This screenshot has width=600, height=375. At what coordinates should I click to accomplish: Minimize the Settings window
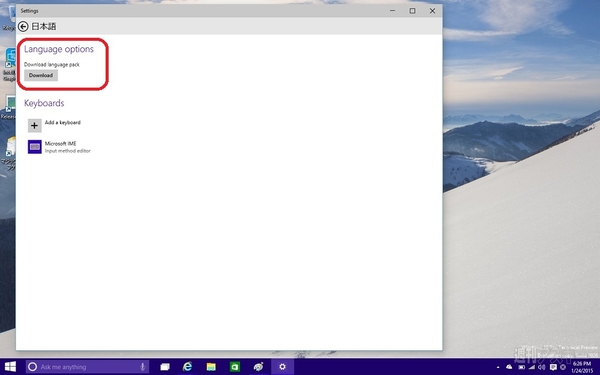tap(392, 11)
